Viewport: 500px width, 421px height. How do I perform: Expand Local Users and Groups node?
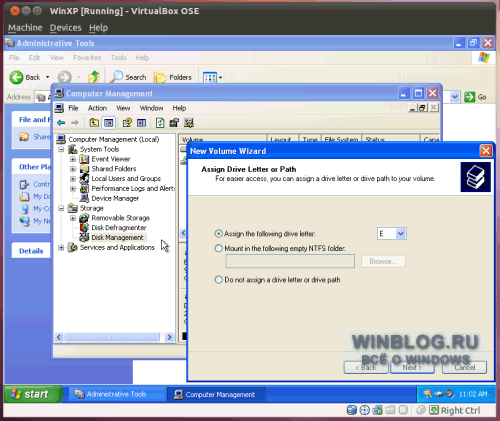[x=73, y=179]
